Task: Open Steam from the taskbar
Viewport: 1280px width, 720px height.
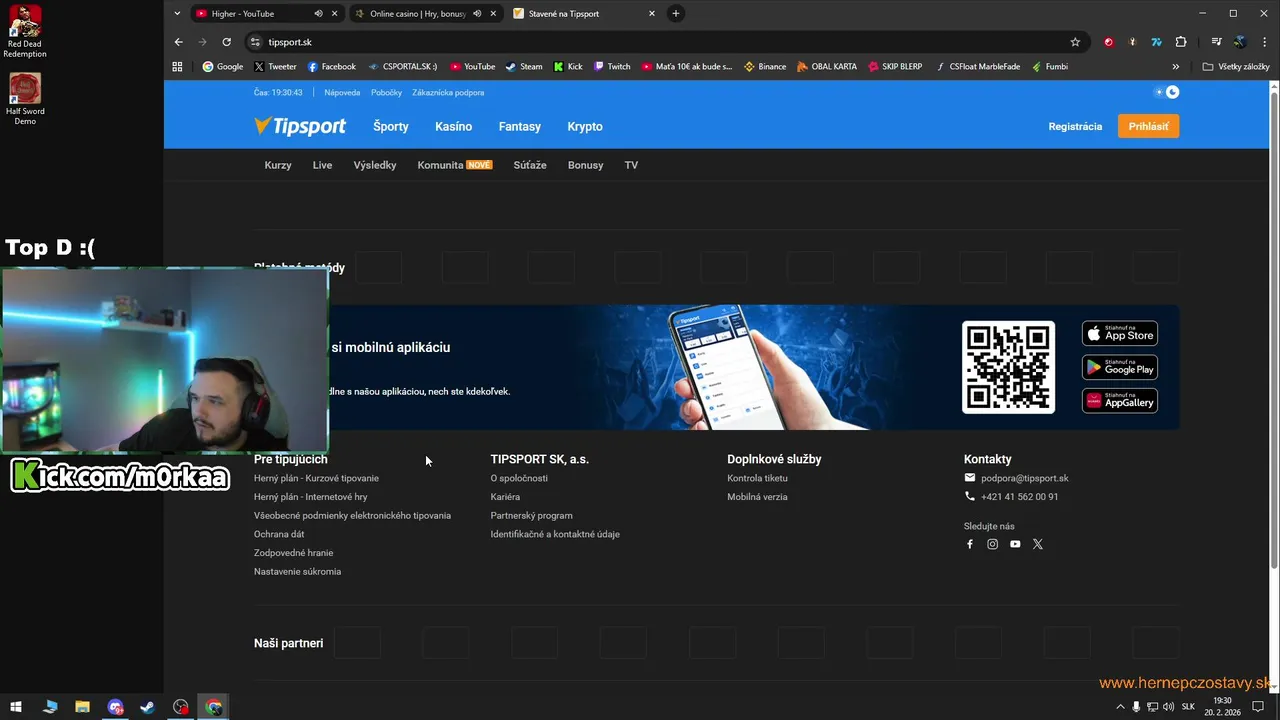Action: pos(147,707)
